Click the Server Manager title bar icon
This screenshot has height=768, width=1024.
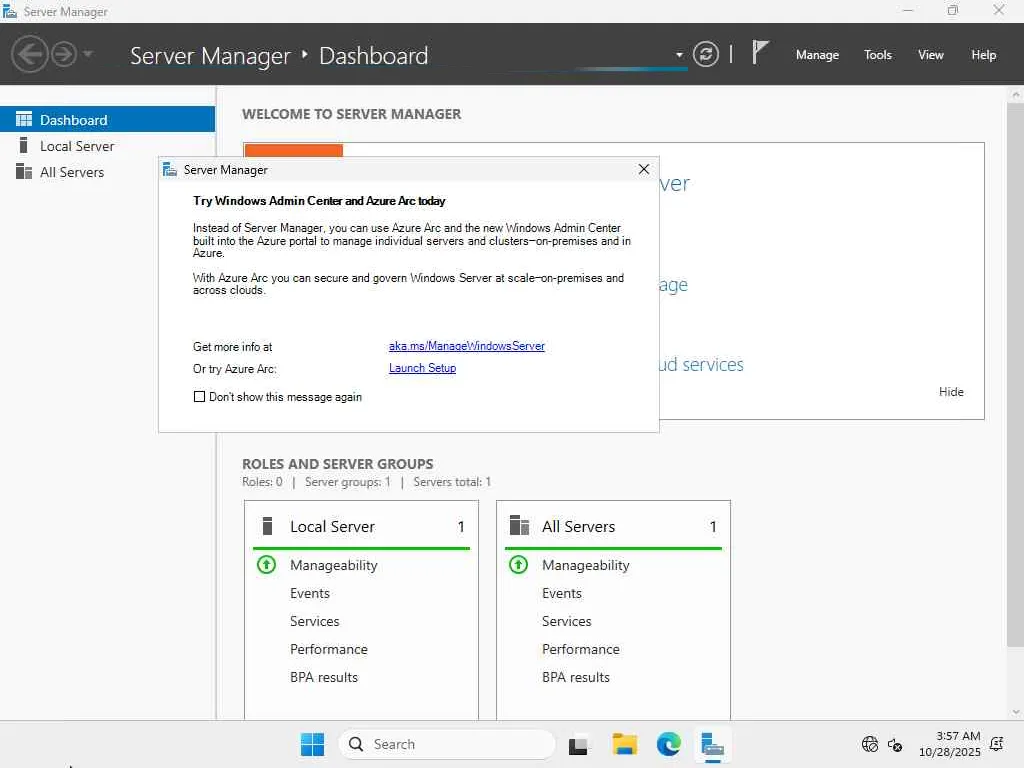click(10, 11)
